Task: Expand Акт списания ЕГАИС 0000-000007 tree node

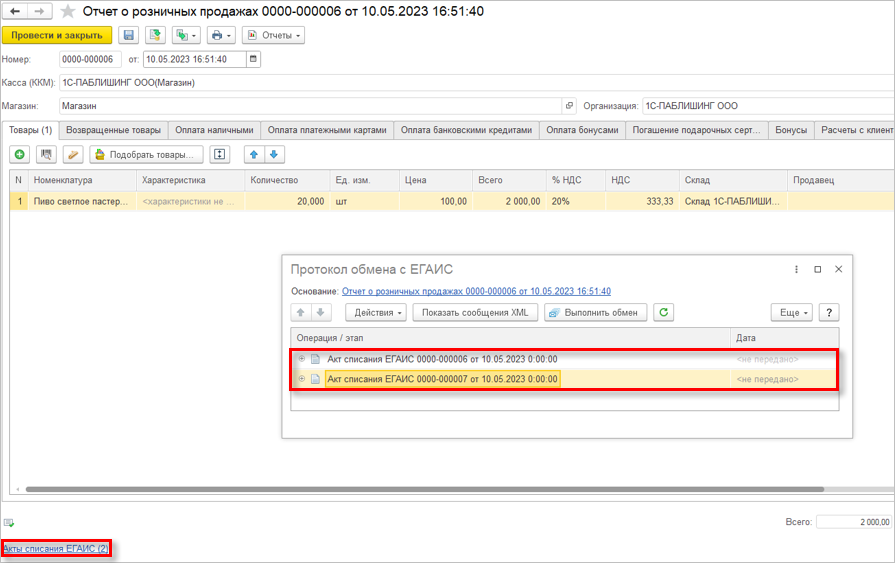Action: click(301, 379)
